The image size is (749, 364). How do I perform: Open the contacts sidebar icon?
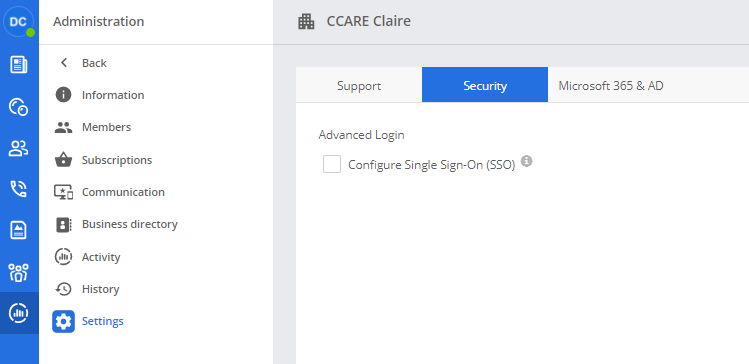[19, 148]
